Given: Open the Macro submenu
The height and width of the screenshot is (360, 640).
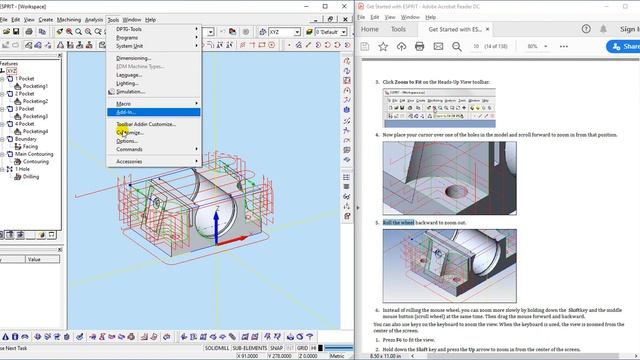Looking at the screenshot, I should click(x=153, y=104).
